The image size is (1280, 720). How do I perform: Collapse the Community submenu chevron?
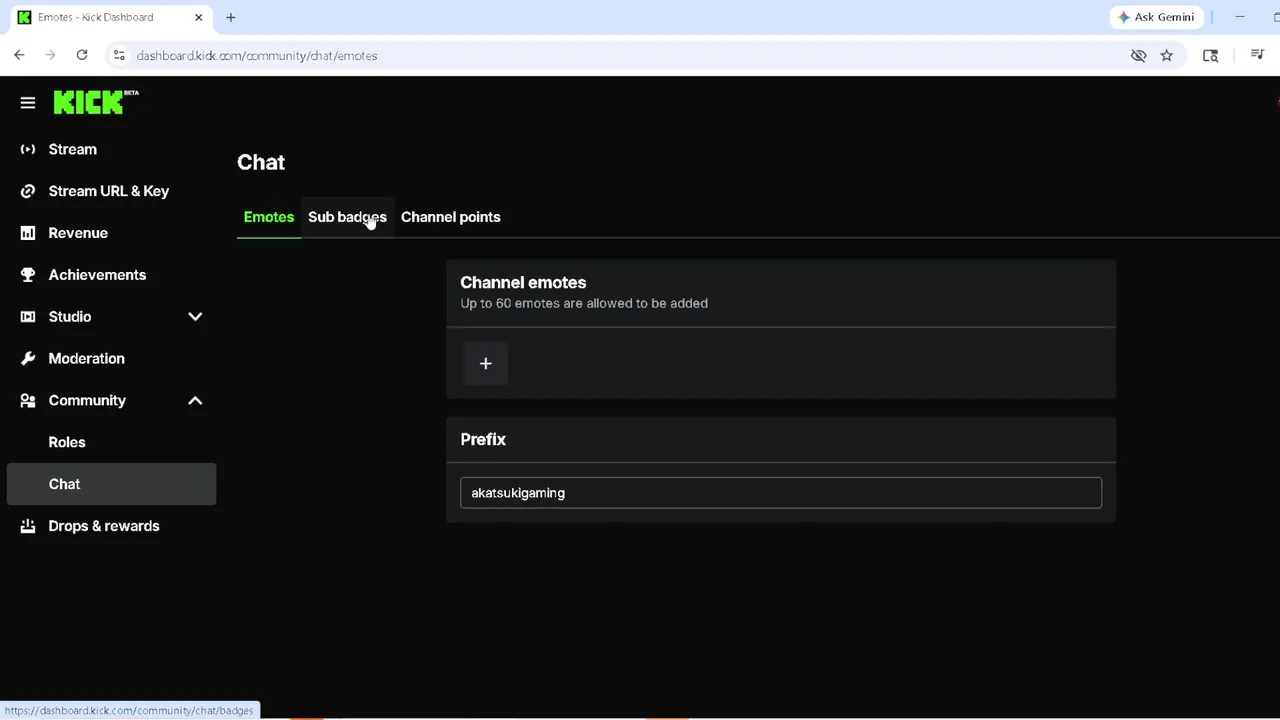pyautogui.click(x=195, y=400)
